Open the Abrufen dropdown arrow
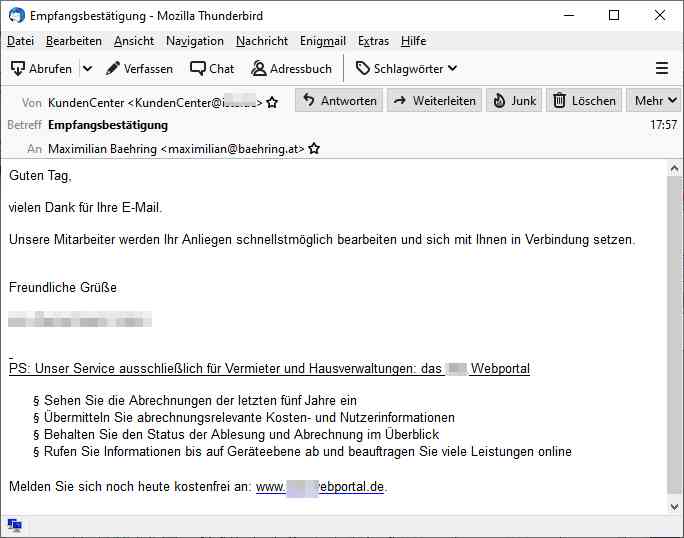 (87, 68)
